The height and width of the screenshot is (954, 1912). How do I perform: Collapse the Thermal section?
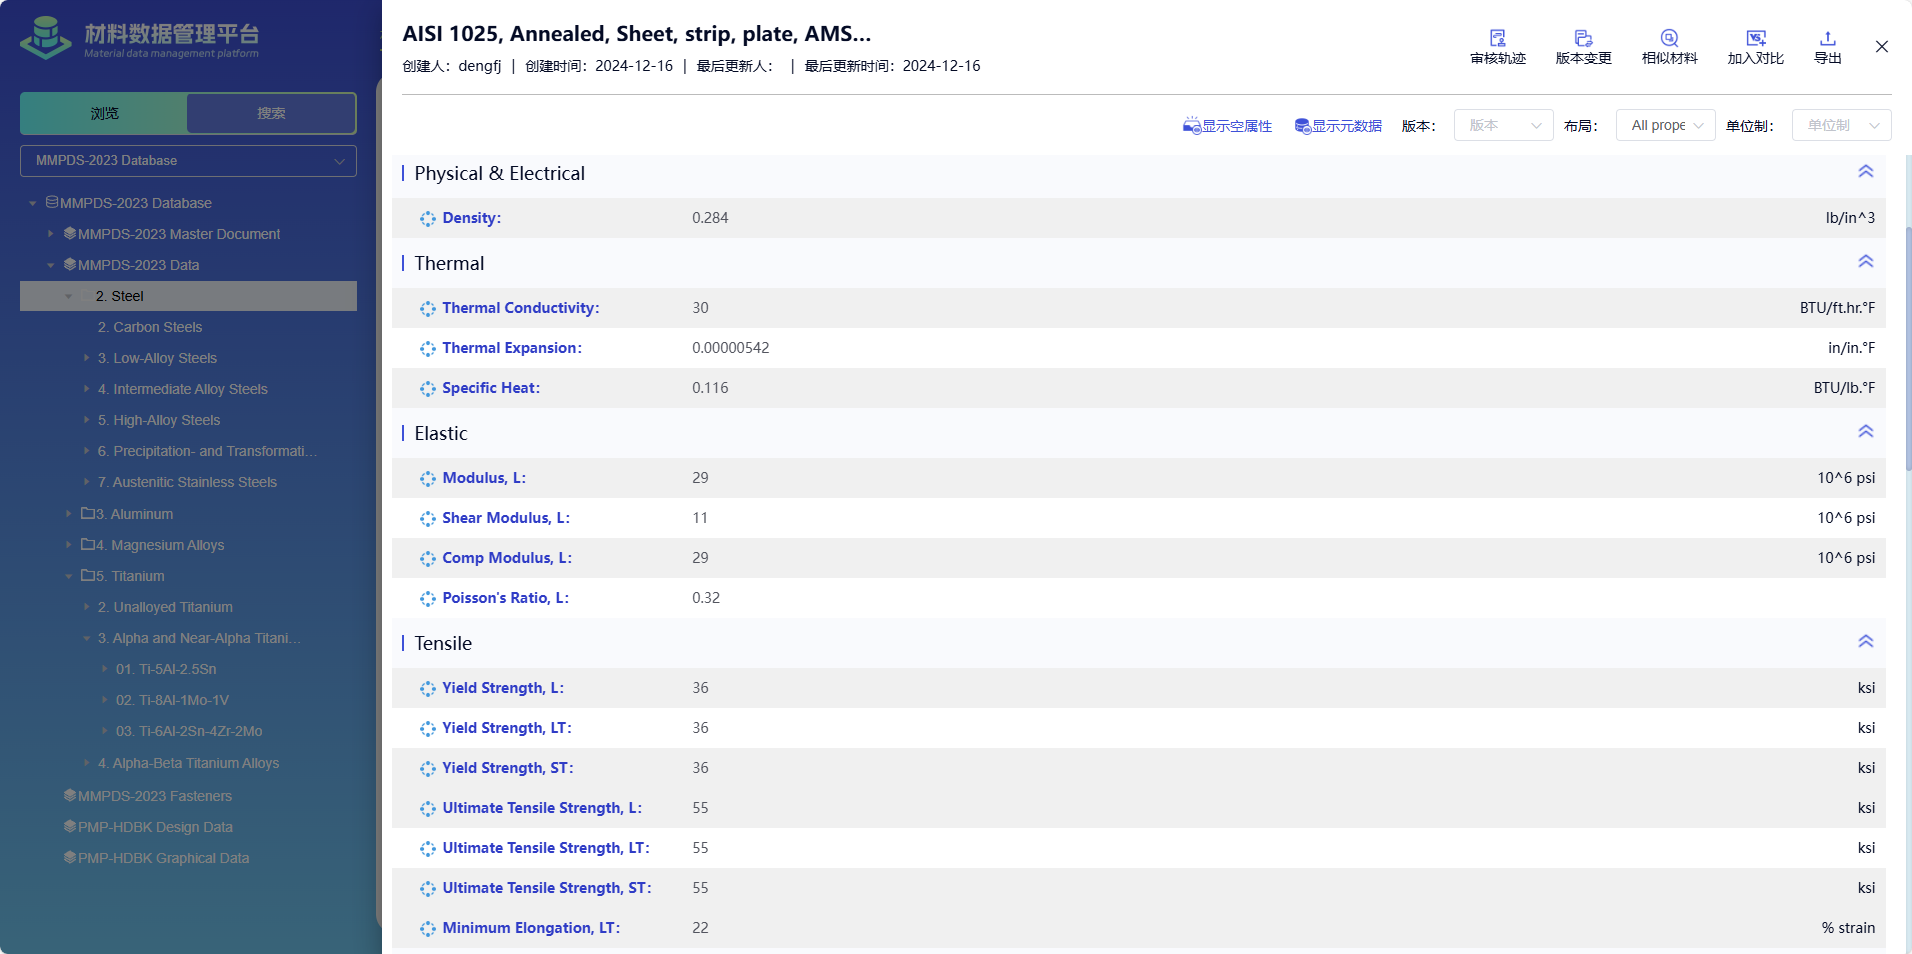coord(1865,262)
